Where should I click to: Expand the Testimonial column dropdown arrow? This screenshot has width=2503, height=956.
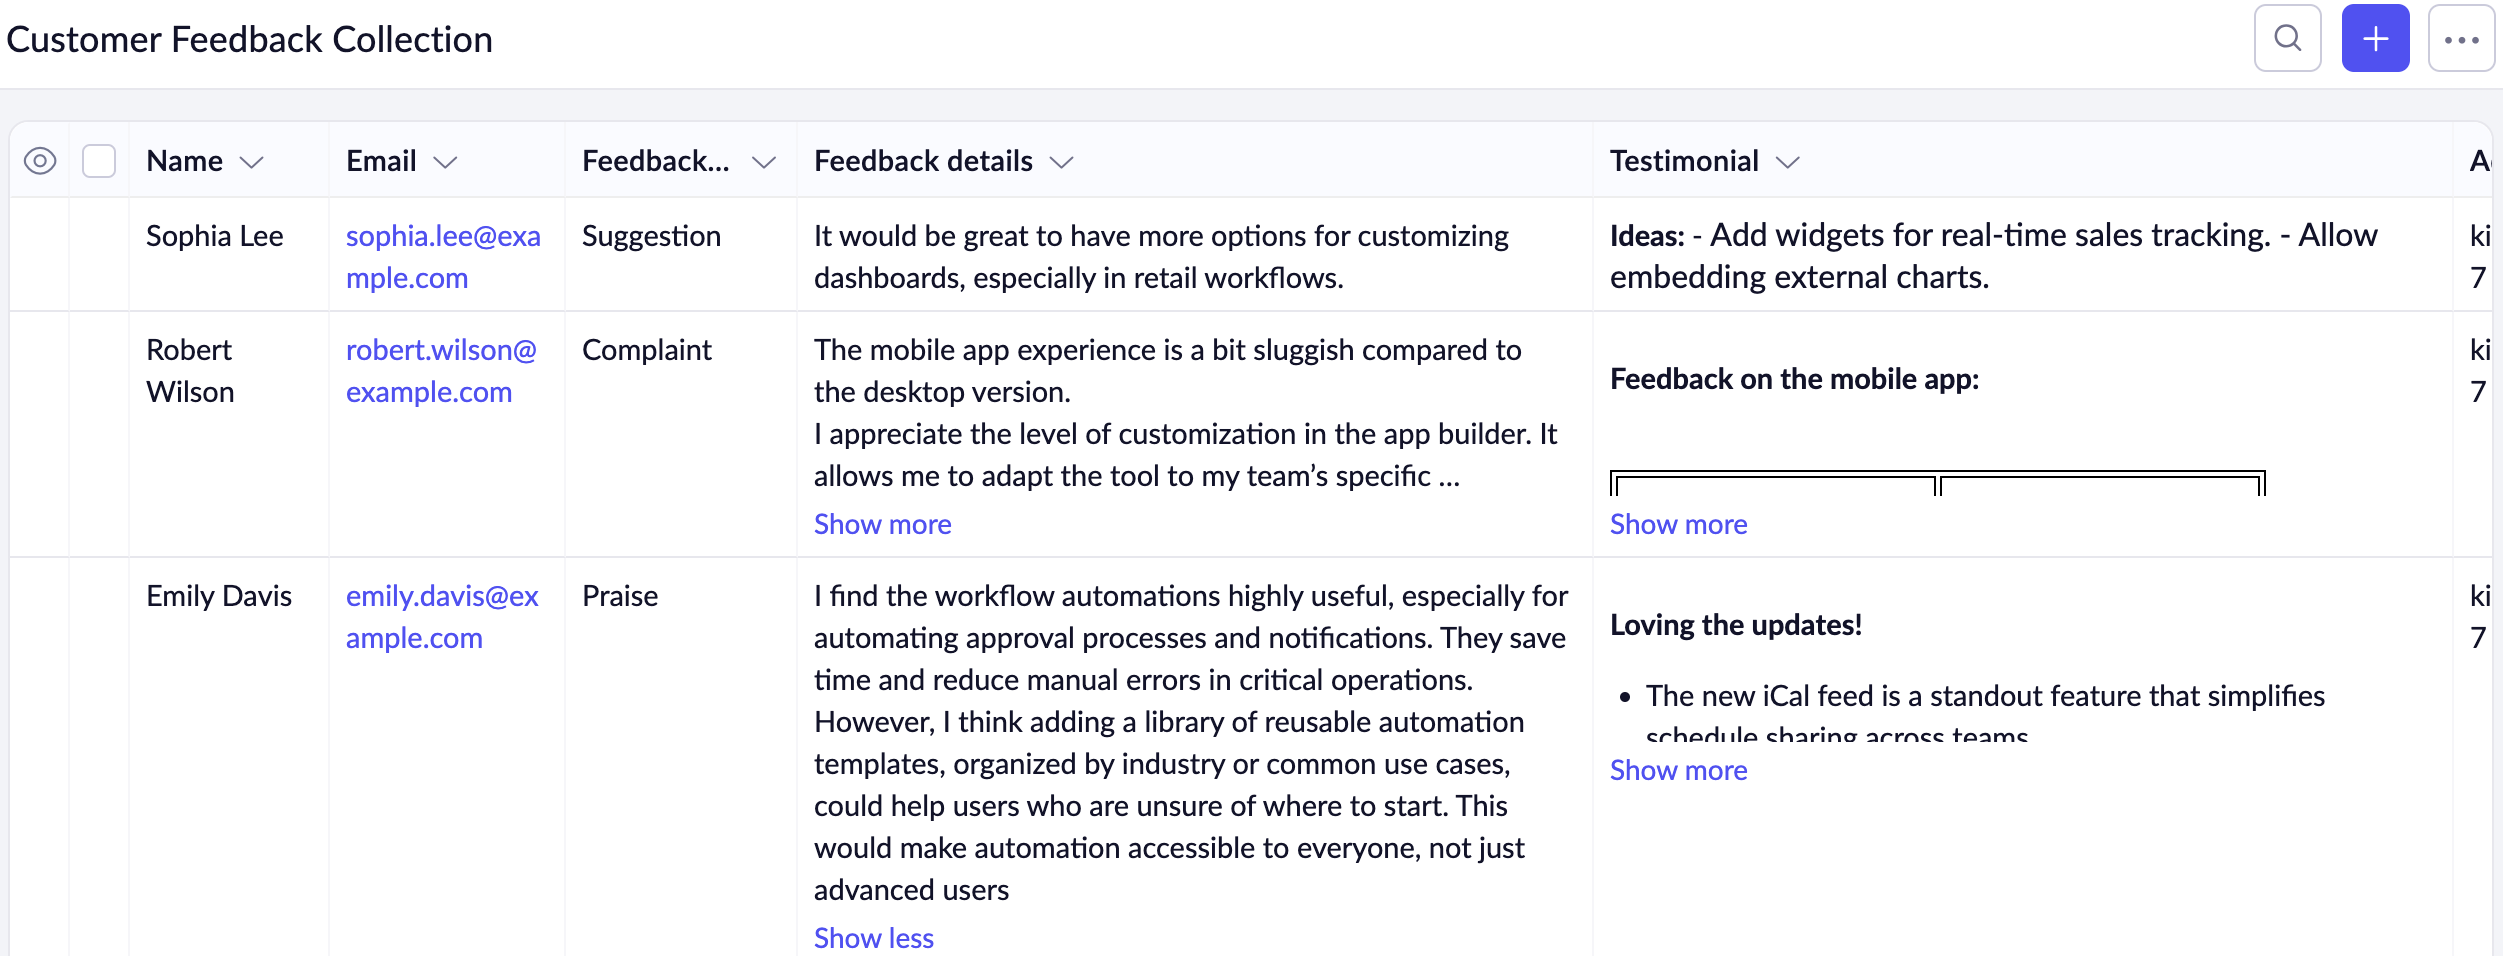point(1788,162)
